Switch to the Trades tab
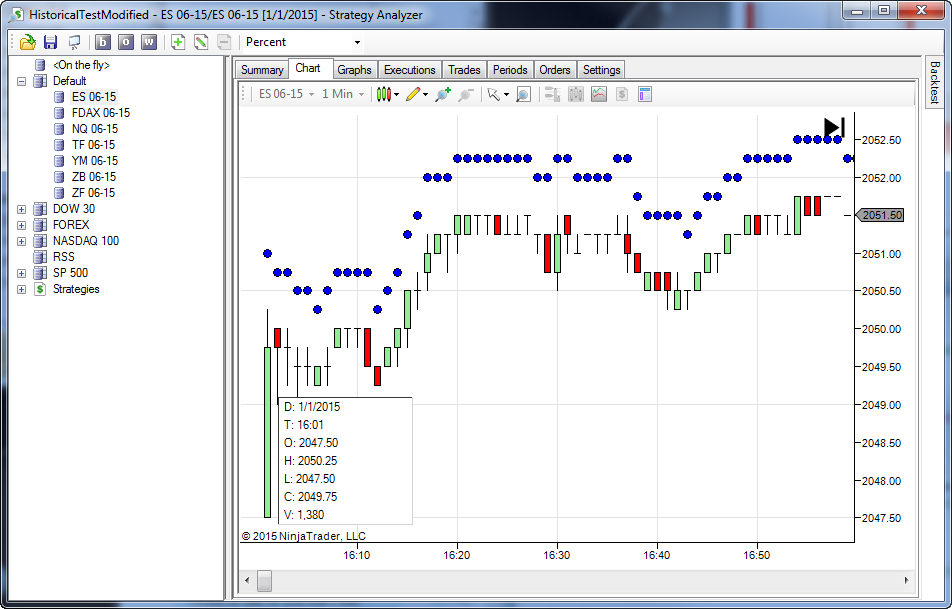 point(464,70)
